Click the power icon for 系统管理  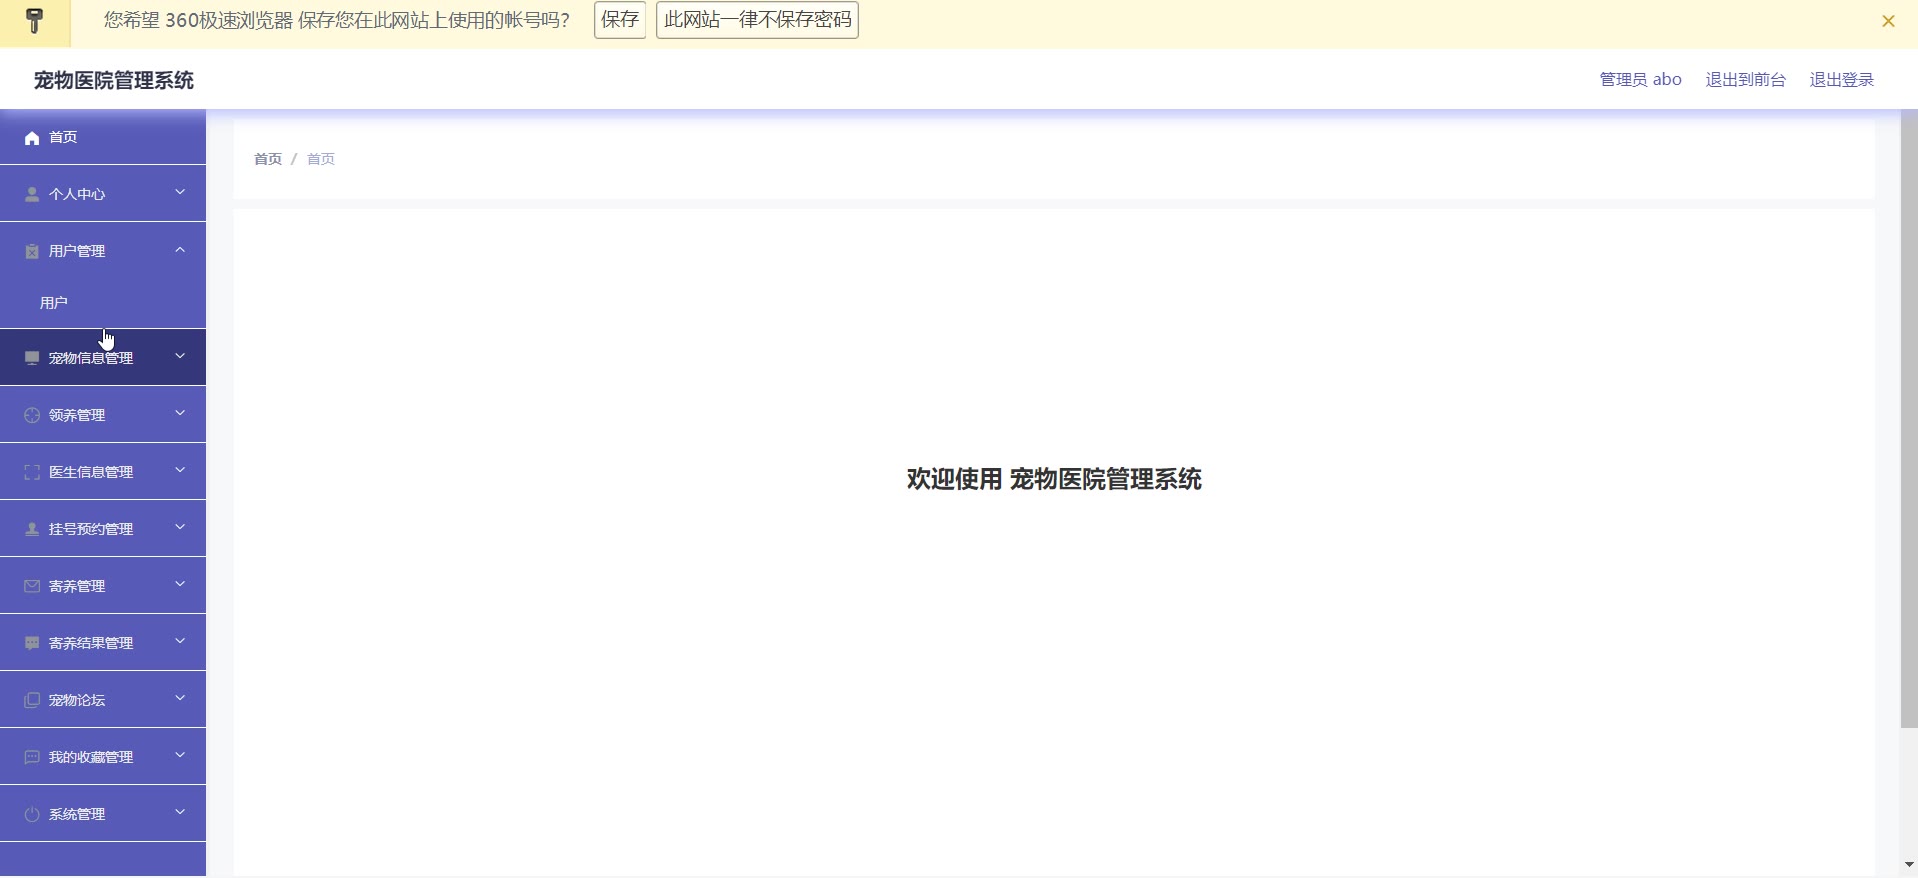[x=32, y=815]
